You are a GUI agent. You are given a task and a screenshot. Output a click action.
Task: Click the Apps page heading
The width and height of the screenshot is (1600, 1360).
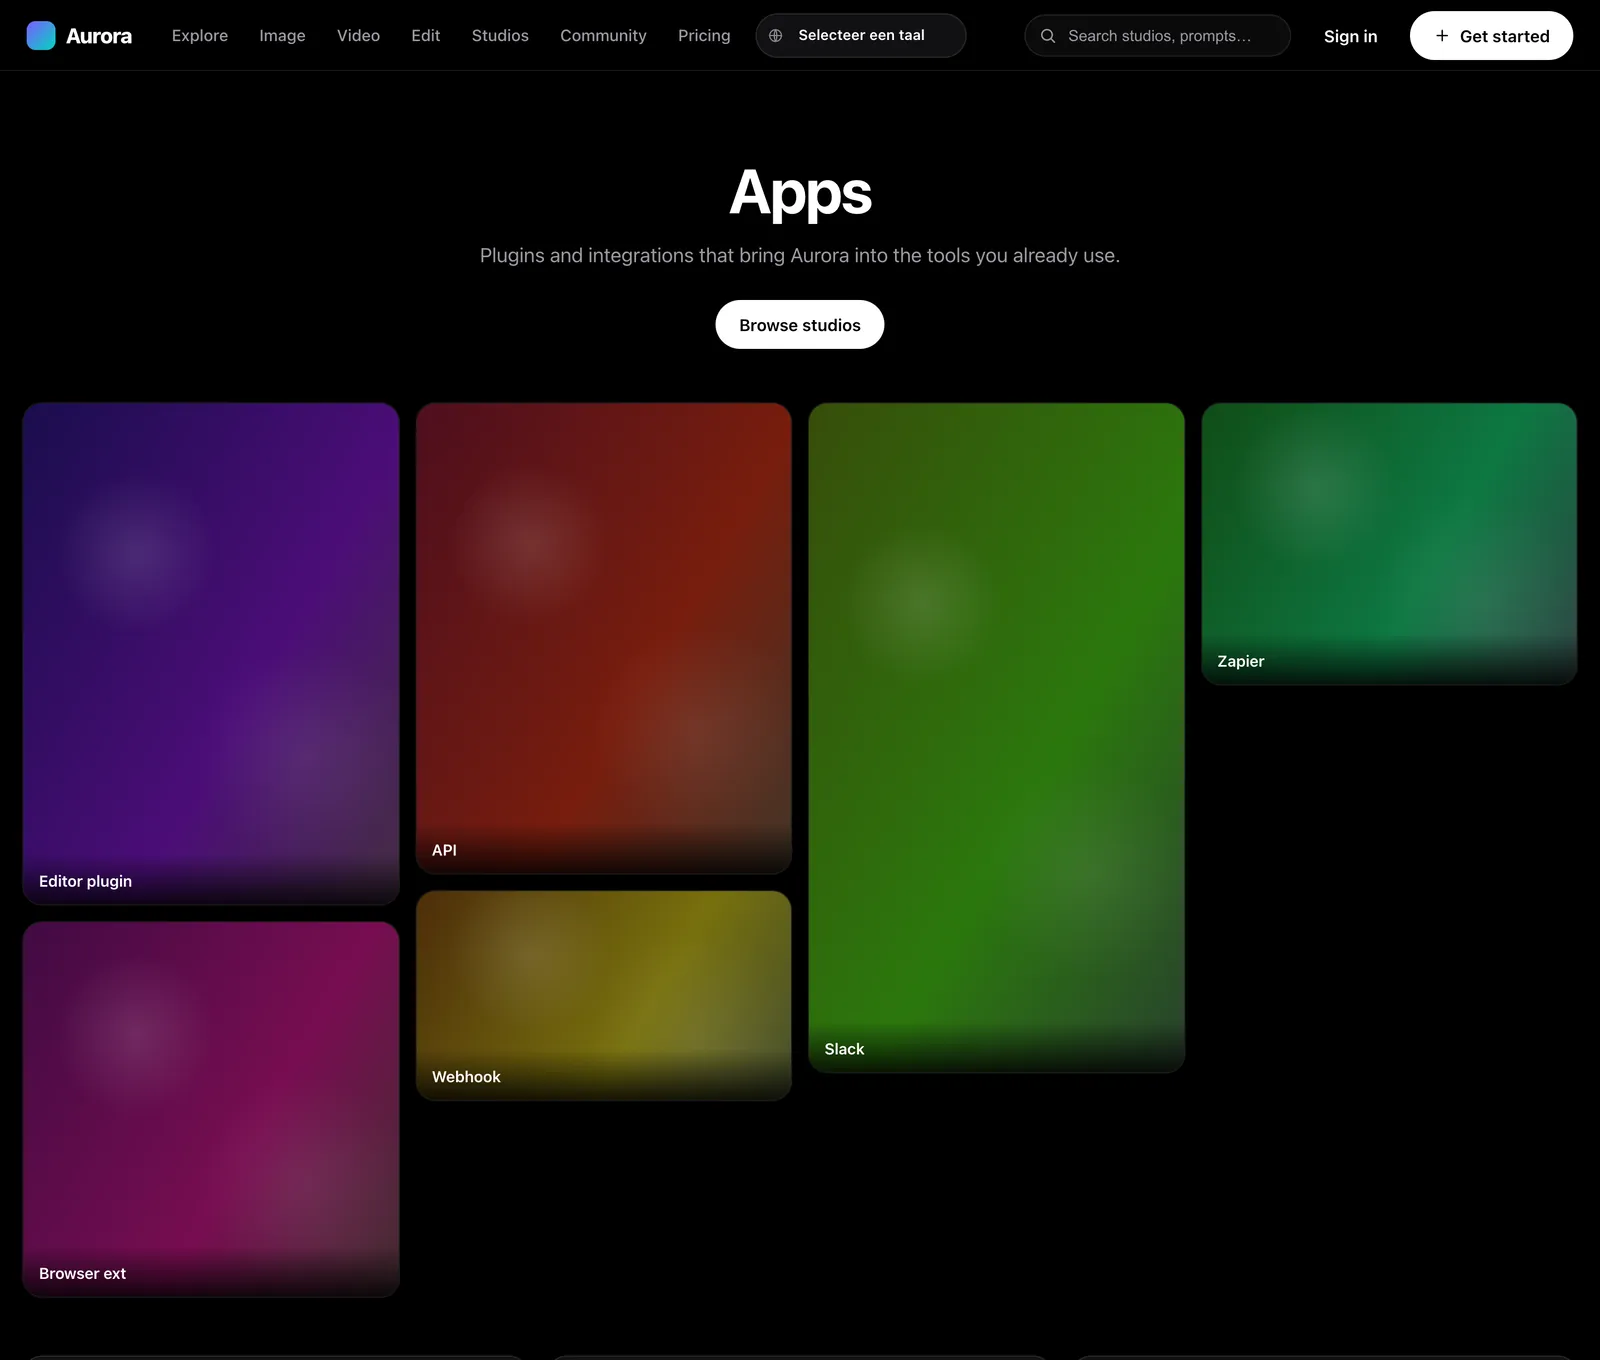[x=800, y=193]
